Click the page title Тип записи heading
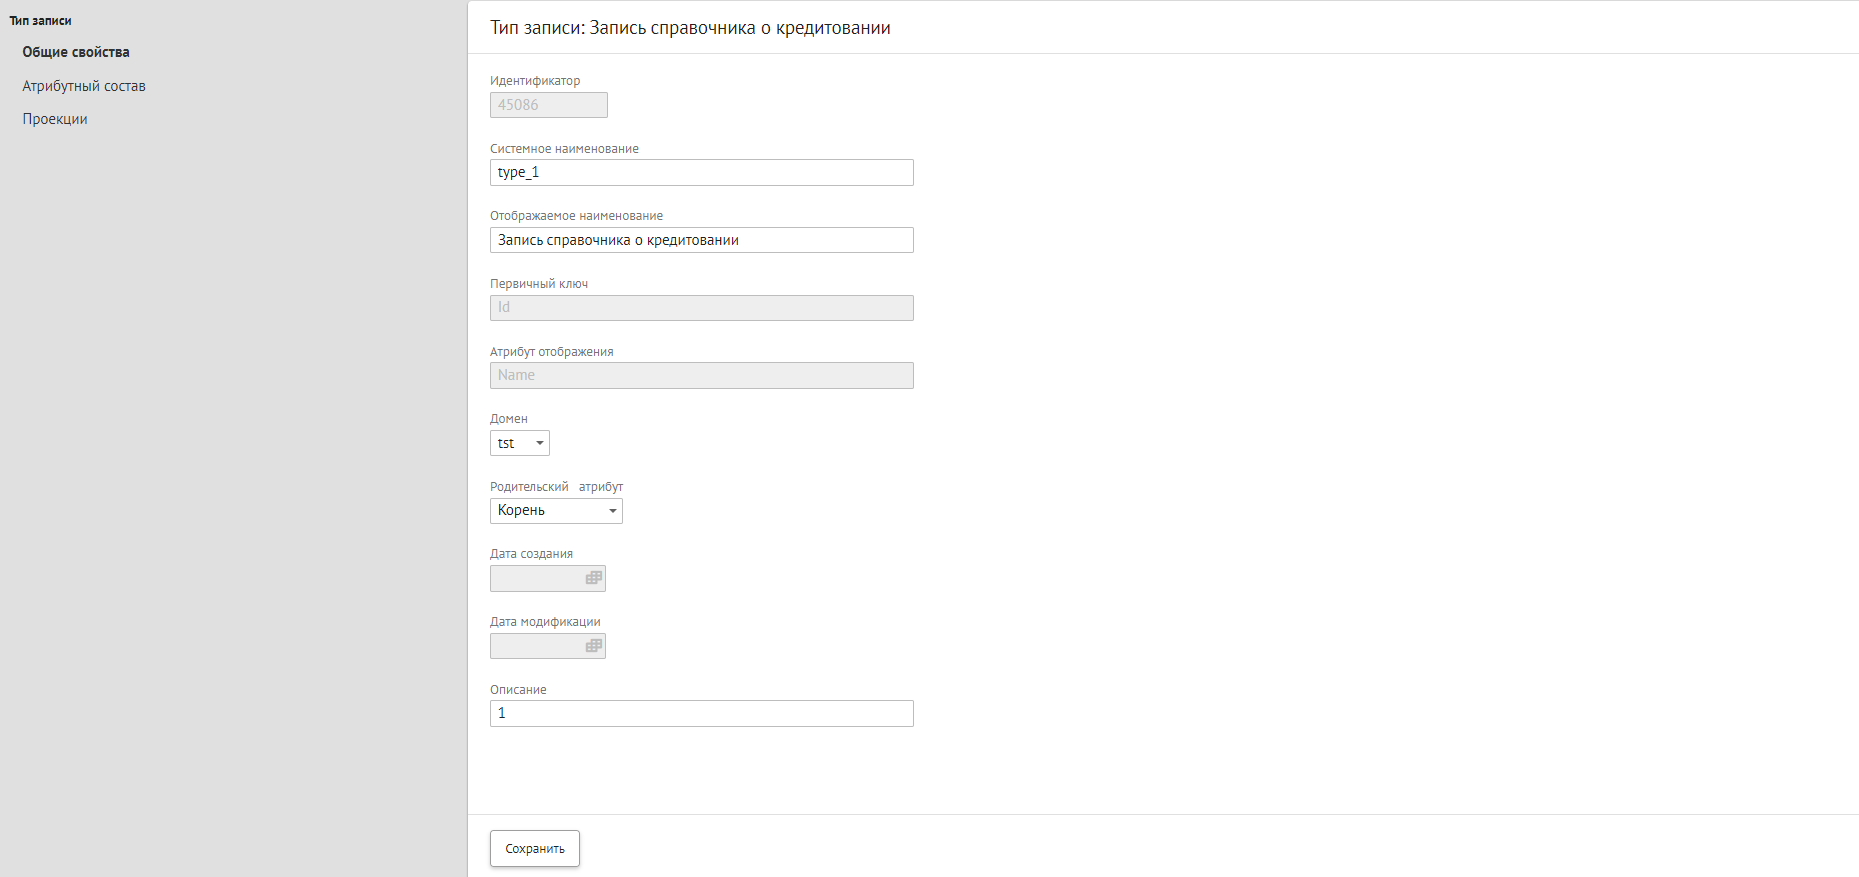The height and width of the screenshot is (877, 1859). pyautogui.click(x=690, y=28)
